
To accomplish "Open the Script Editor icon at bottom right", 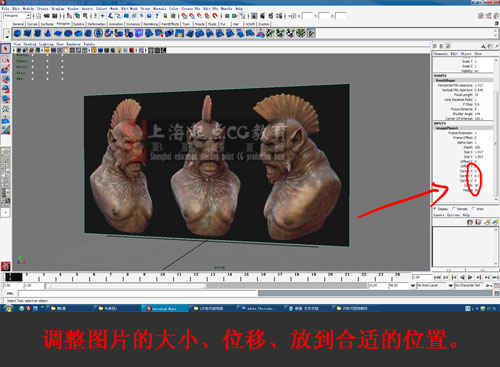I will pos(497,293).
